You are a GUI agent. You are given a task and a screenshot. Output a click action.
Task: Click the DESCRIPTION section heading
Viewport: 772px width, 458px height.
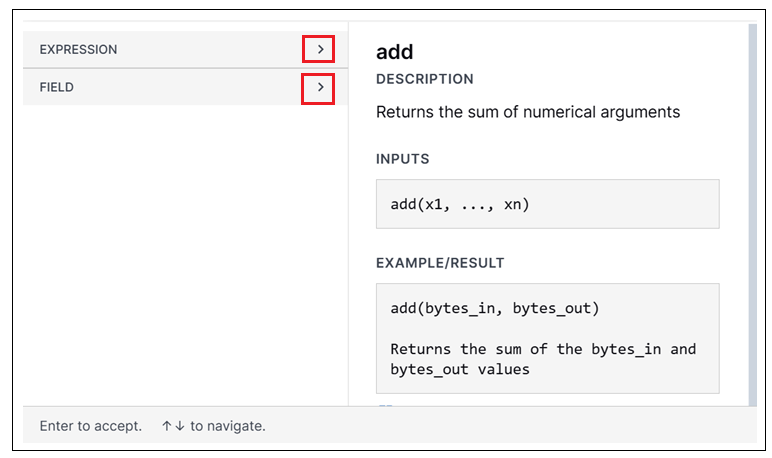424,79
